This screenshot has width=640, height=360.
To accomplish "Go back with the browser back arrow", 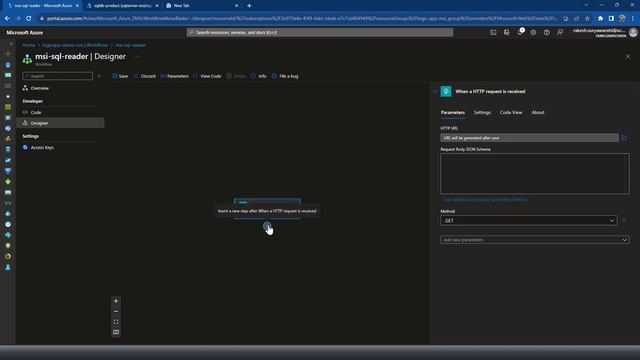I will tap(7, 18).
